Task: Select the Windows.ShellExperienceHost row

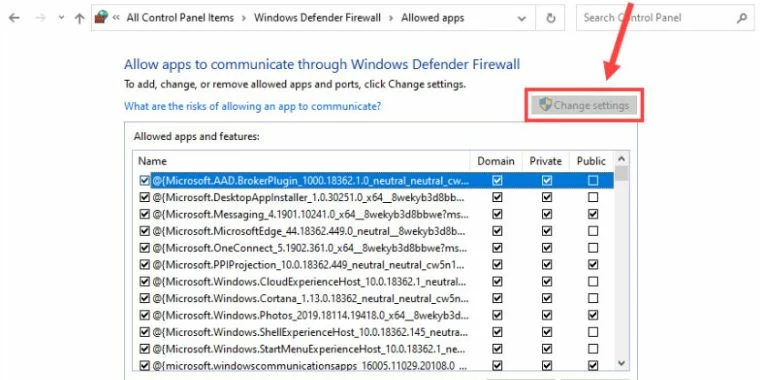Action: [374, 332]
